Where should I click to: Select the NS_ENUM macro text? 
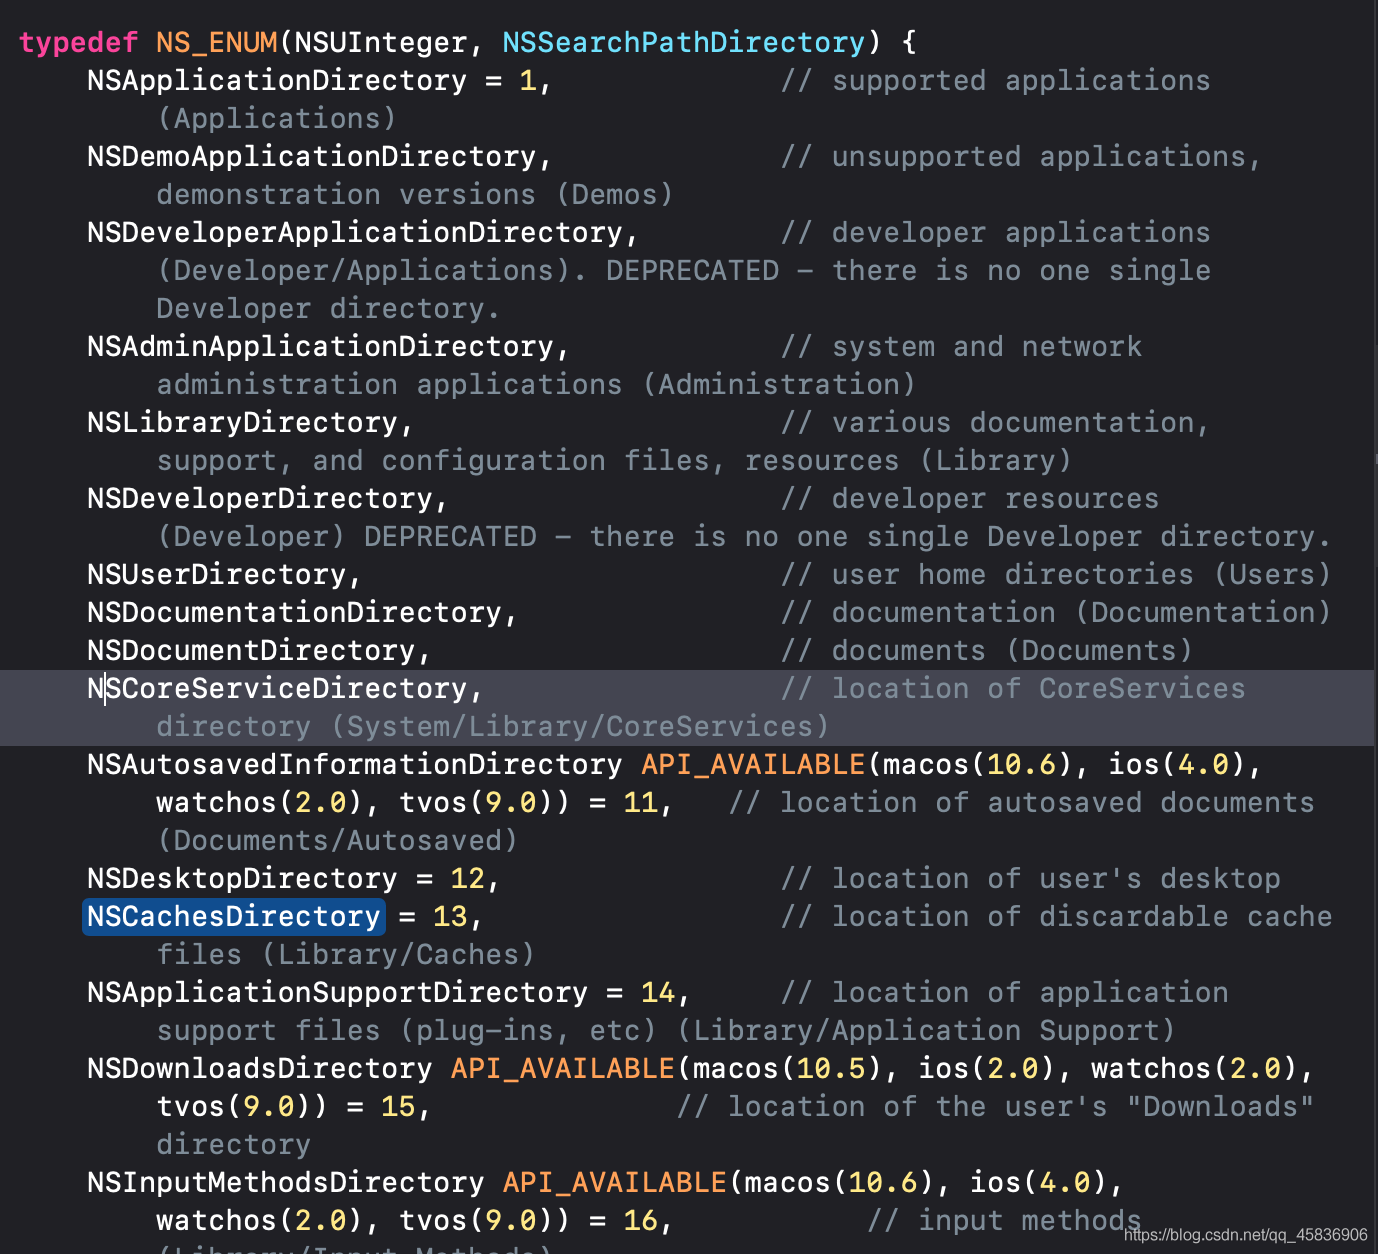pos(217,43)
